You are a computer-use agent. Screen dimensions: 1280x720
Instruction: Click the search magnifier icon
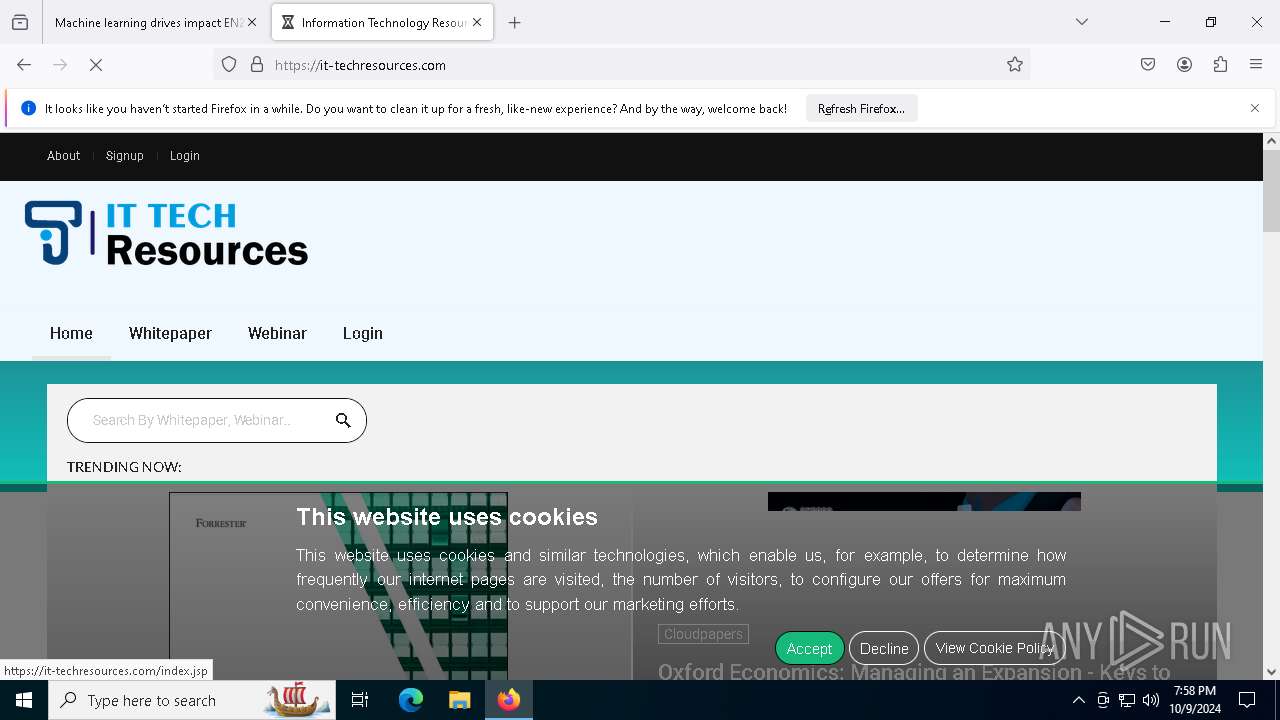tap(343, 420)
